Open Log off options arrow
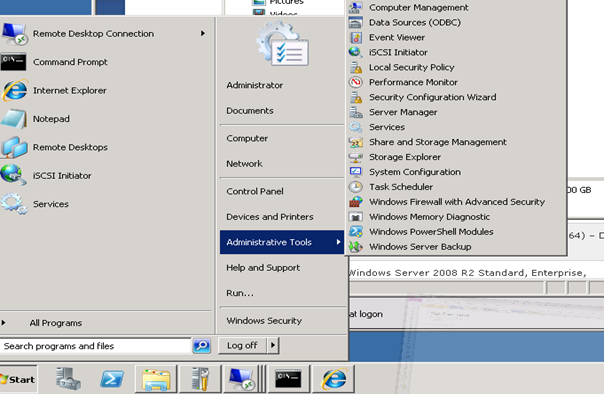 tap(273, 345)
